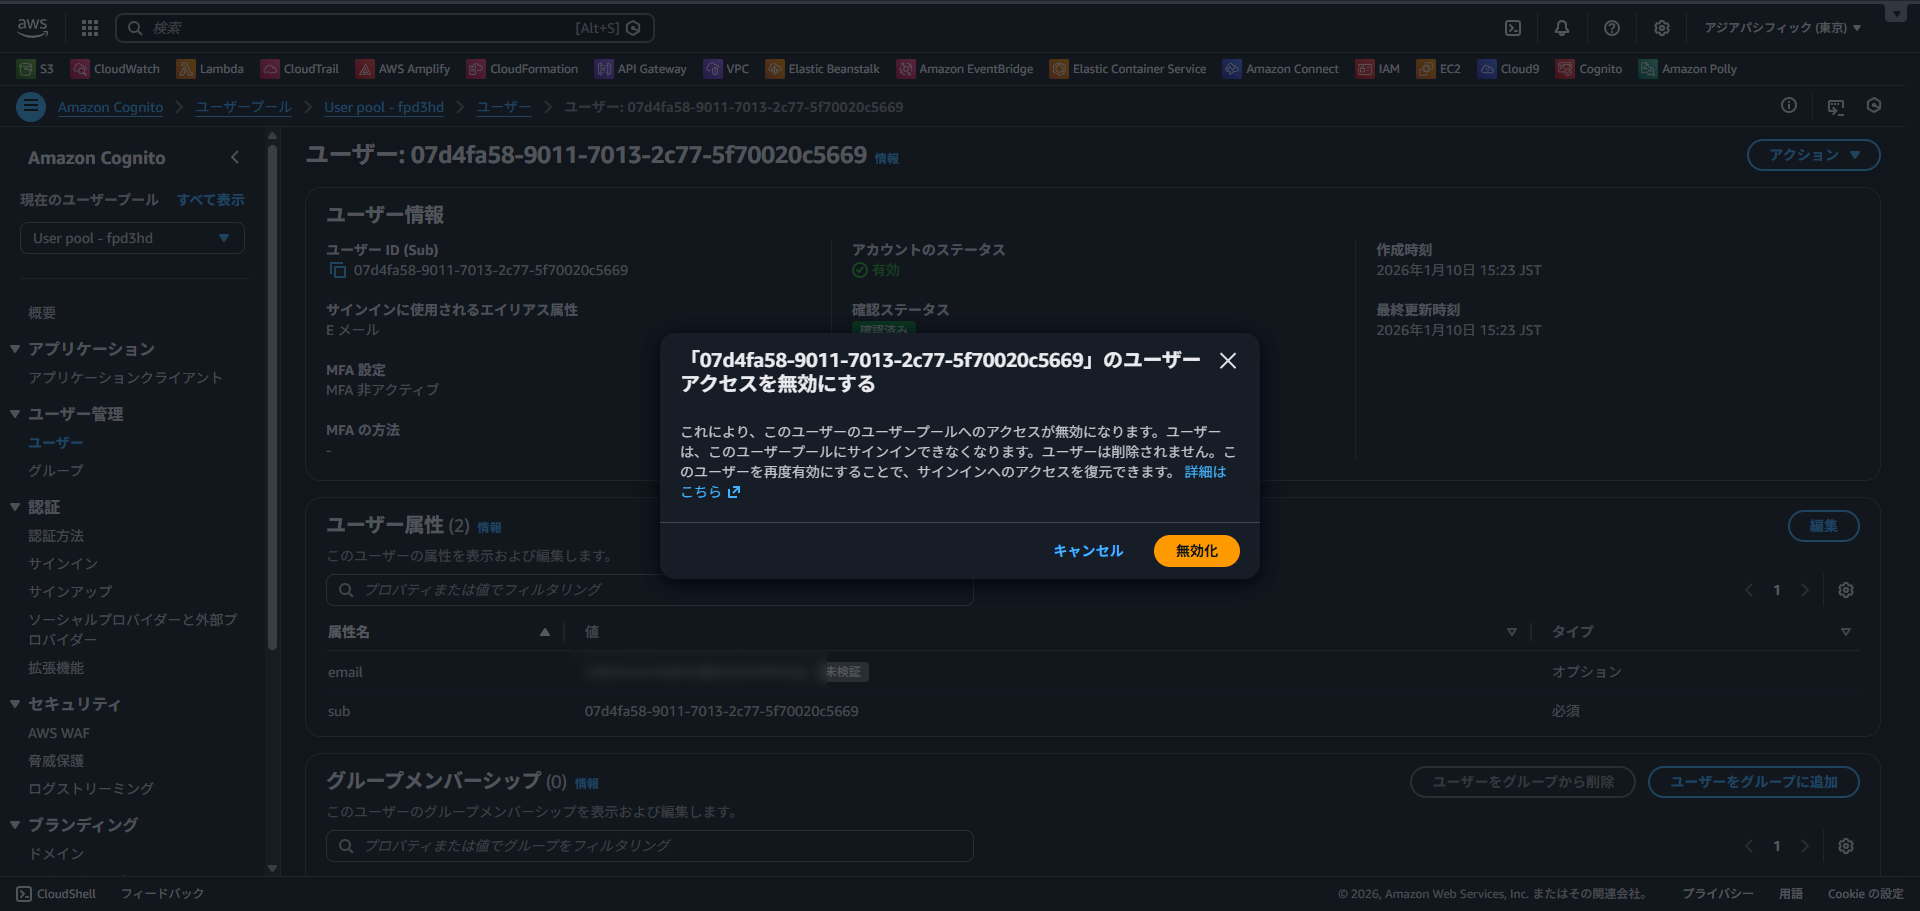Open the settings gear in top bar

point(1662,28)
